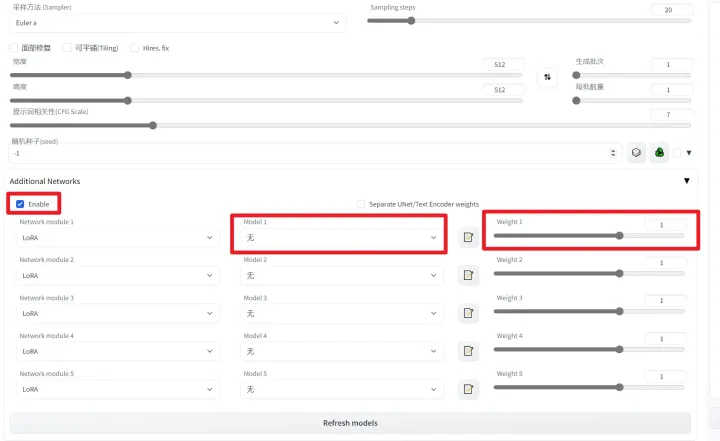Uncheck the Enable checkbox in Additional Networks
The height and width of the screenshot is (441, 720).
(x=20, y=204)
